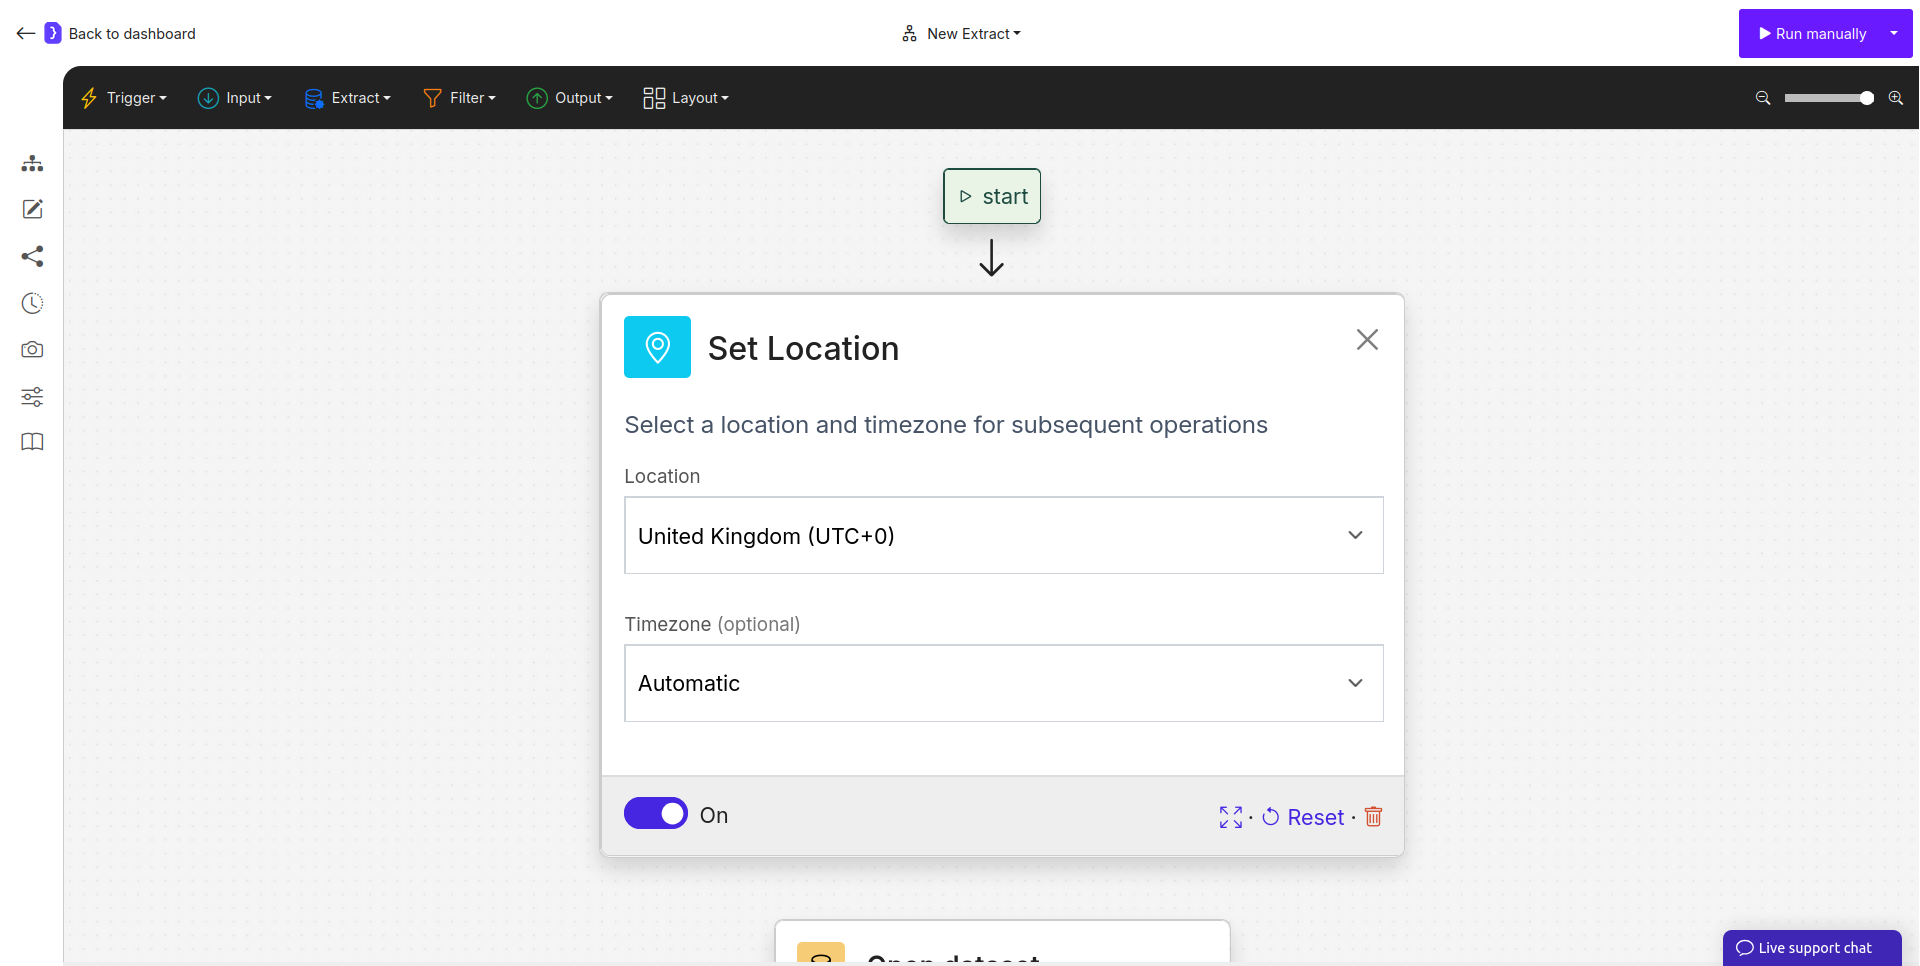Click the start node on the canvas
Image resolution: width=1920 pixels, height=966 pixels.
992,196
